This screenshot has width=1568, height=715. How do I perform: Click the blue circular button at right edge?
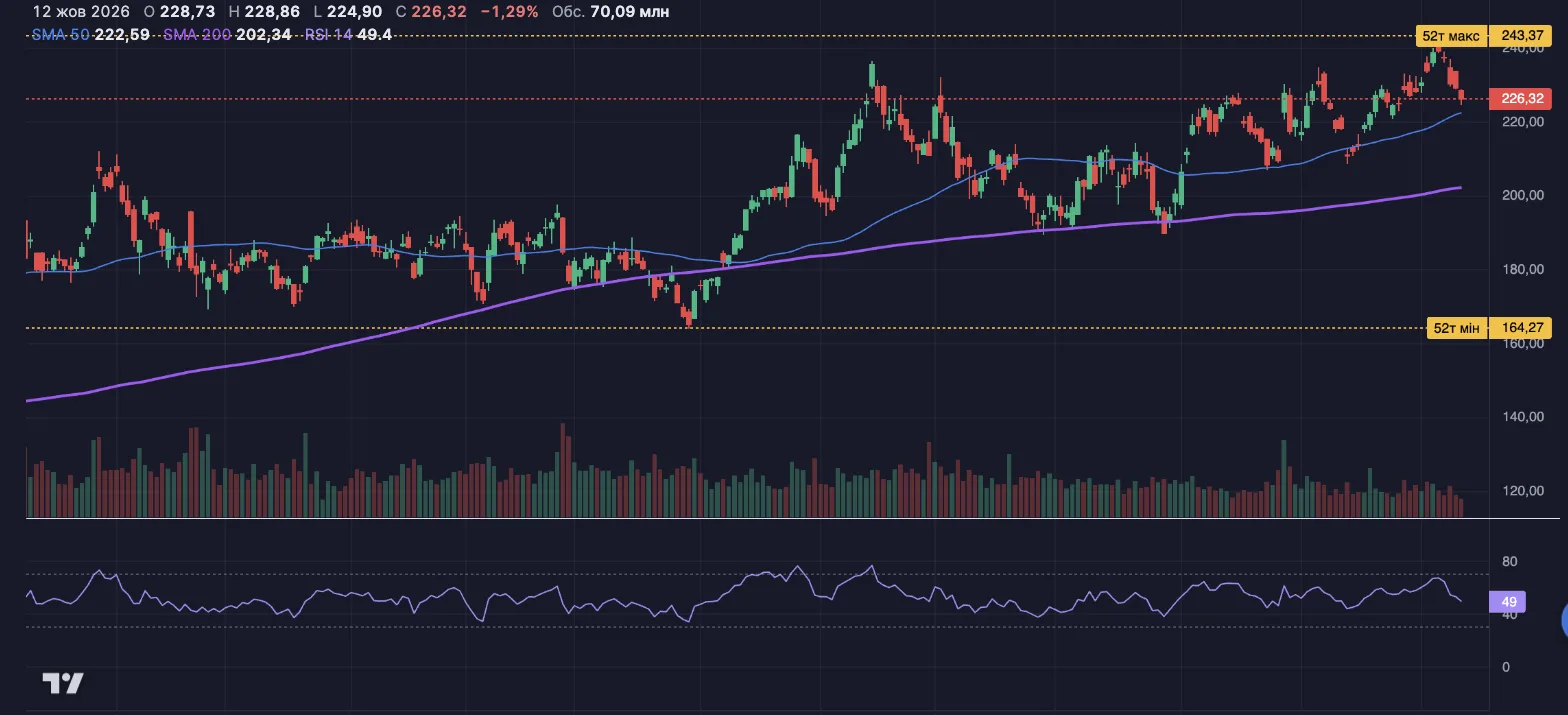coord(1564,621)
